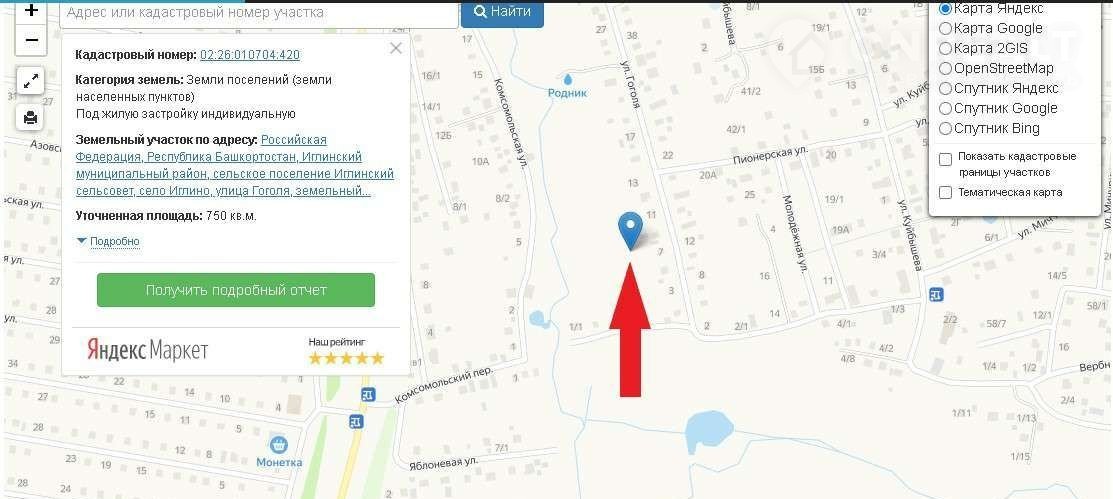Toggle fullscreen map with arrows icon
1113x499 pixels.
pos(31,82)
